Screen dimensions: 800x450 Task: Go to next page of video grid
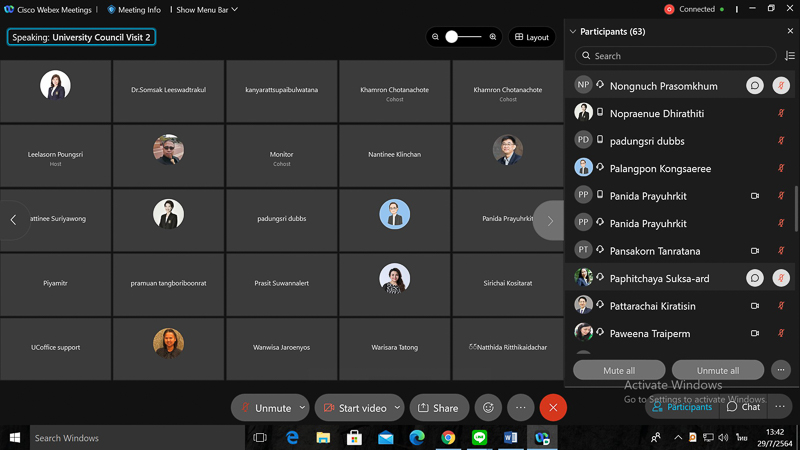click(549, 220)
